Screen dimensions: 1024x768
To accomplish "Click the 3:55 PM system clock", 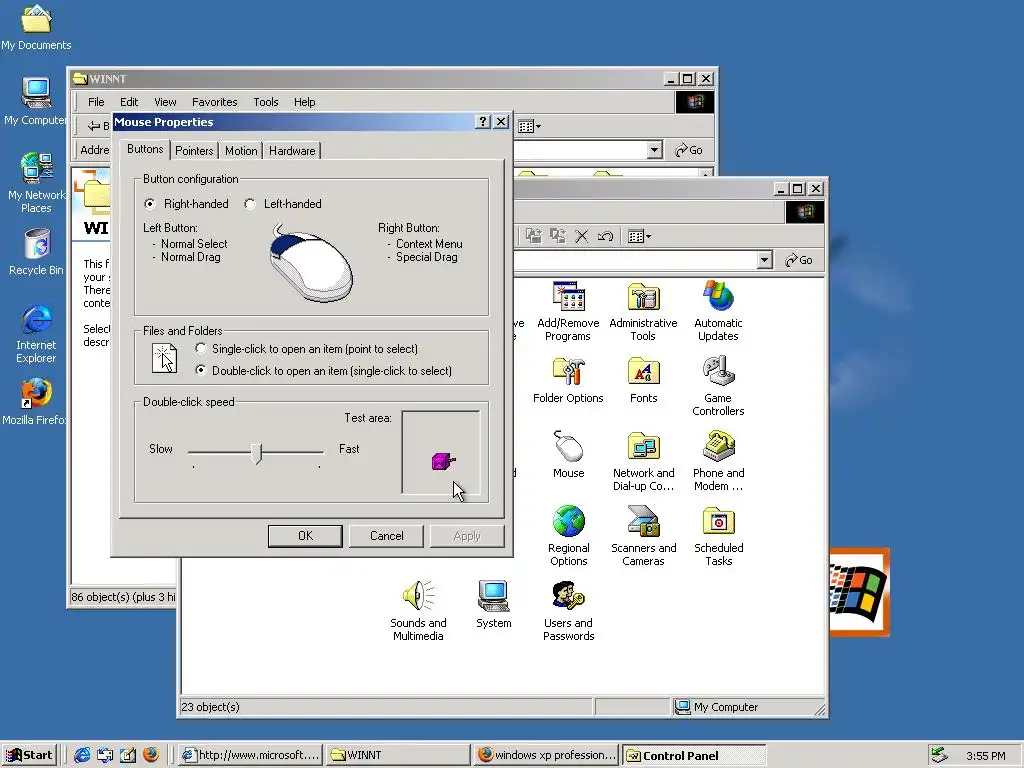I will click(x=985, y=756).
